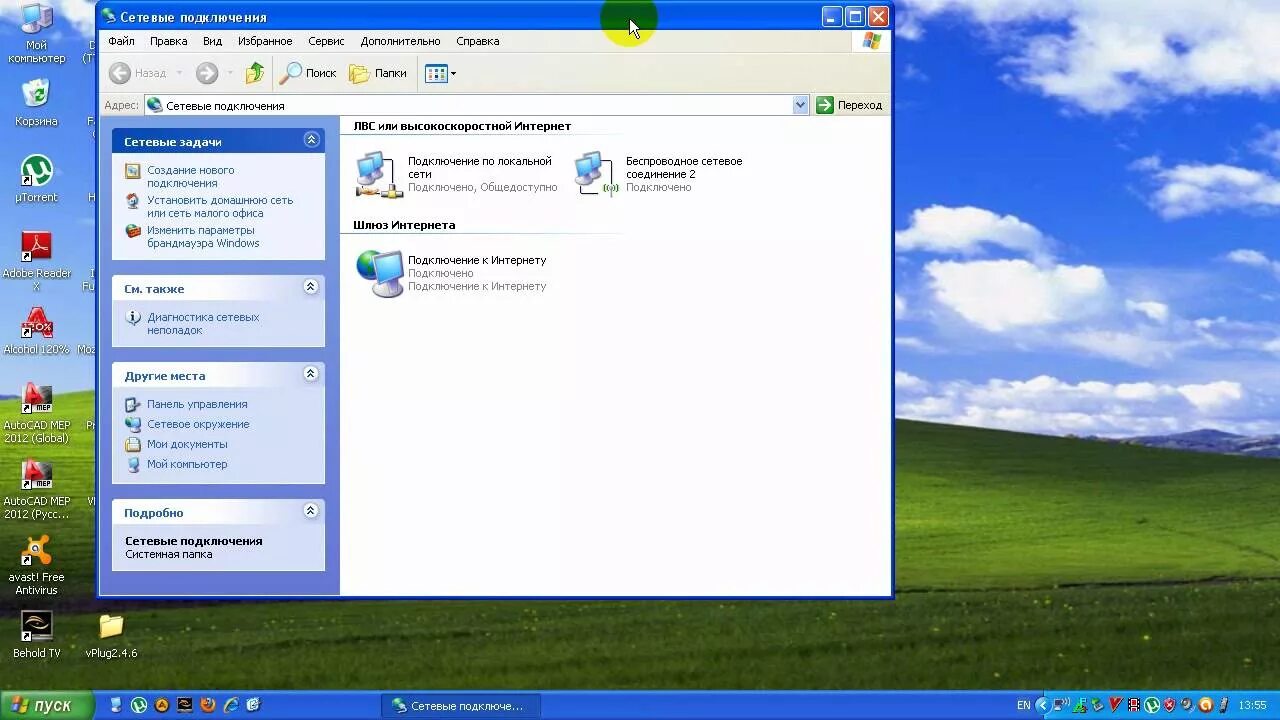Click the Network Connections window title bar icon
This screenshot has height=720, width=1280.
tap(109, 17)
